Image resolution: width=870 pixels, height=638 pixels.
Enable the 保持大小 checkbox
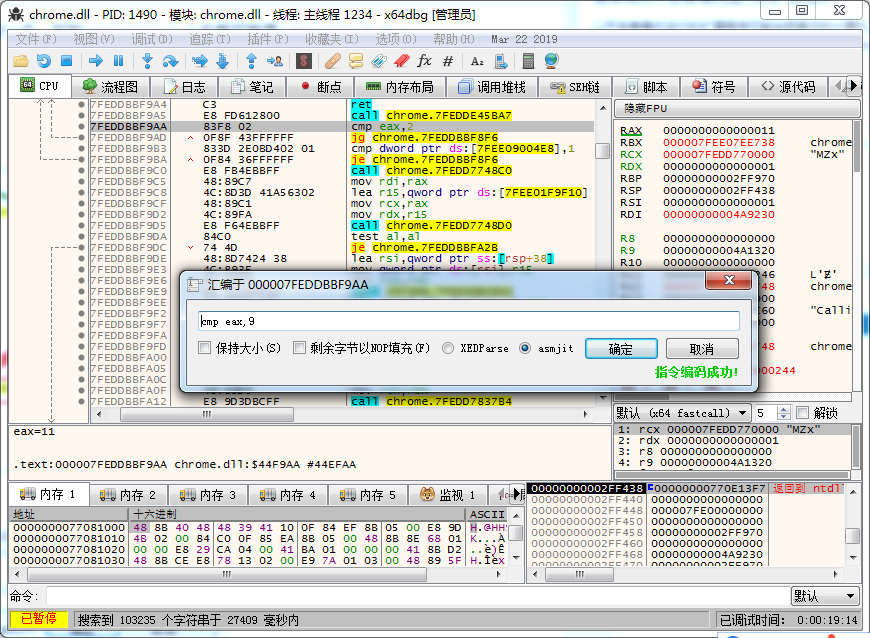(205, 348)
